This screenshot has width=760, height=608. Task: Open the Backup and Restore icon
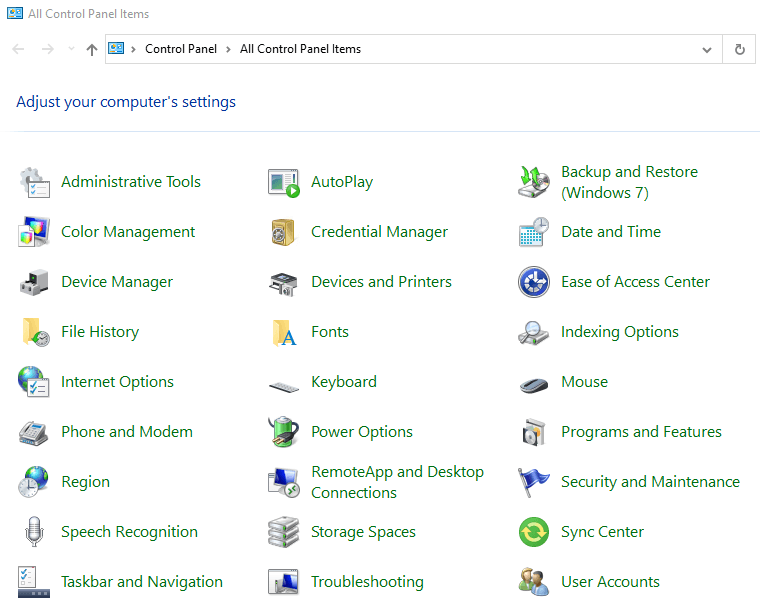pos(534,182)
